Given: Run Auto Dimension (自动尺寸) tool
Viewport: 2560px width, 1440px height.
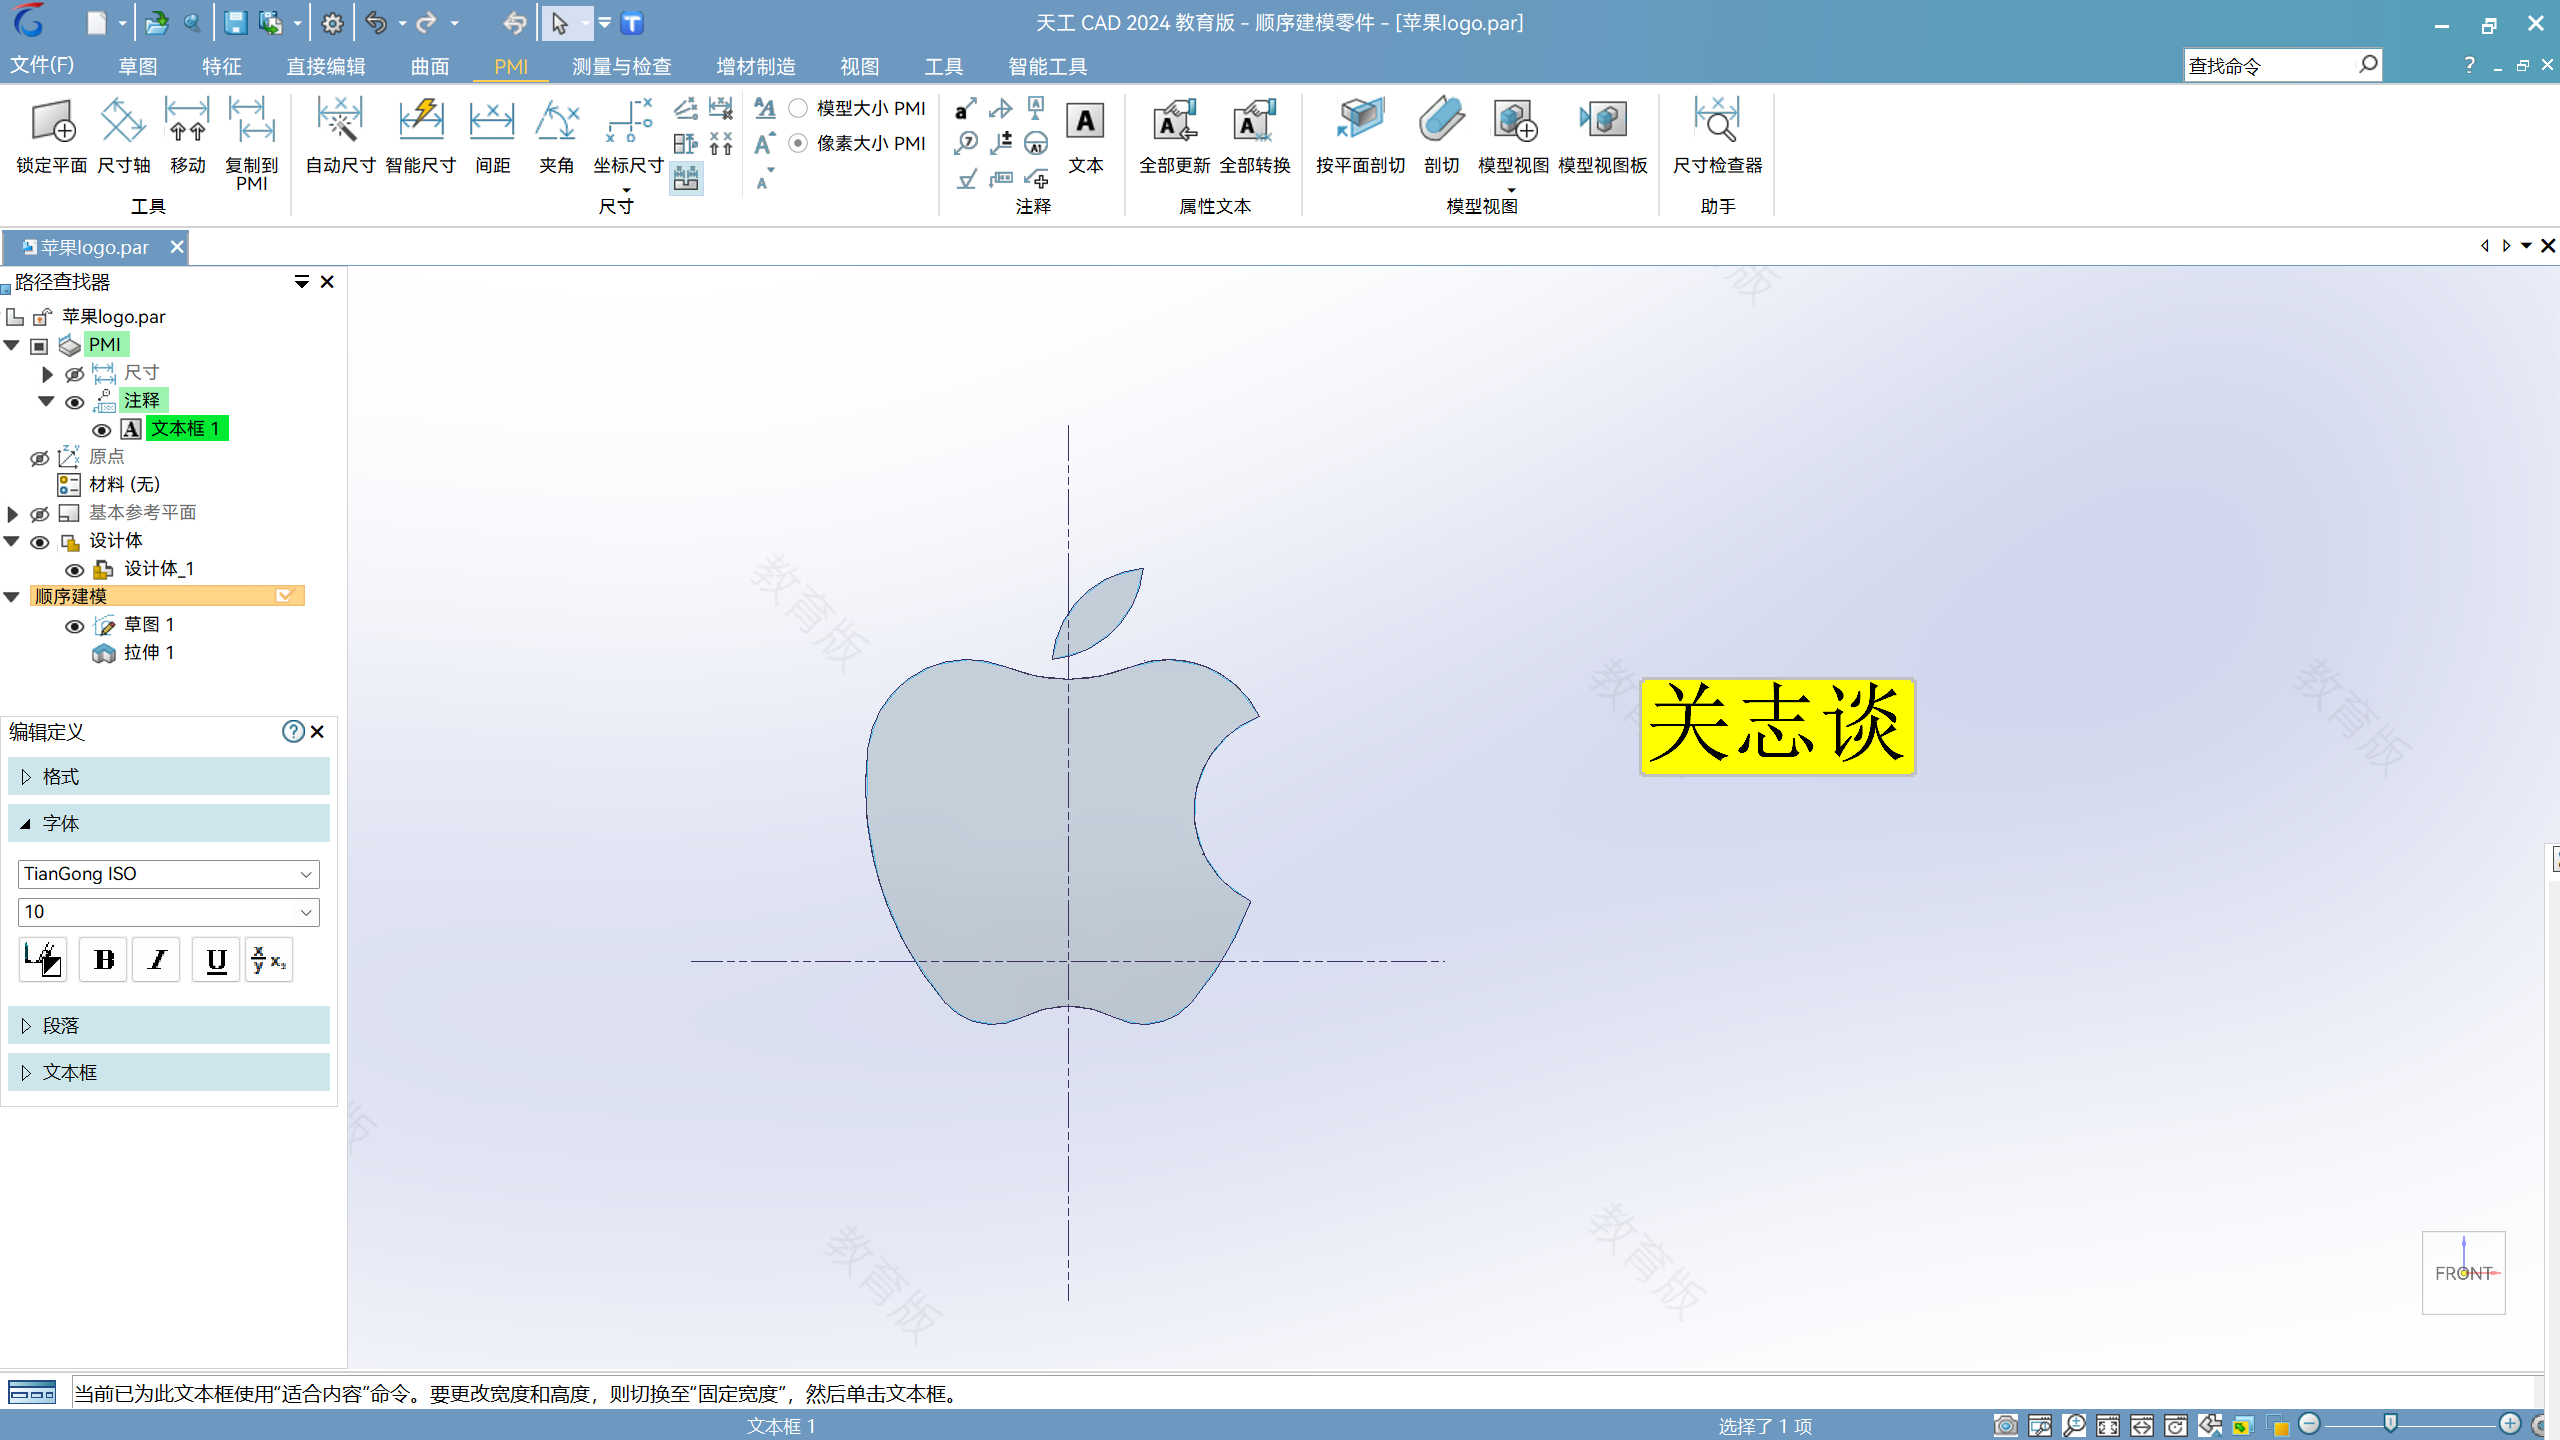Looking at the screenshot, I should coord(340,135).
